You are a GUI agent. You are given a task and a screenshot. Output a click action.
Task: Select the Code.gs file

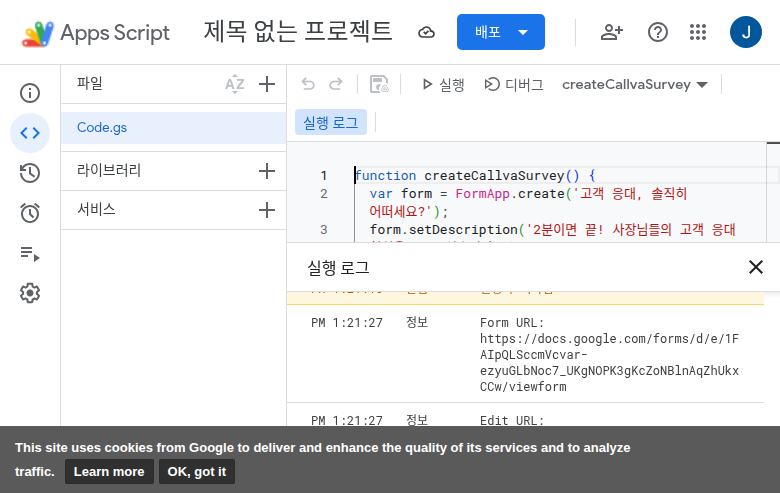point(102,128)
